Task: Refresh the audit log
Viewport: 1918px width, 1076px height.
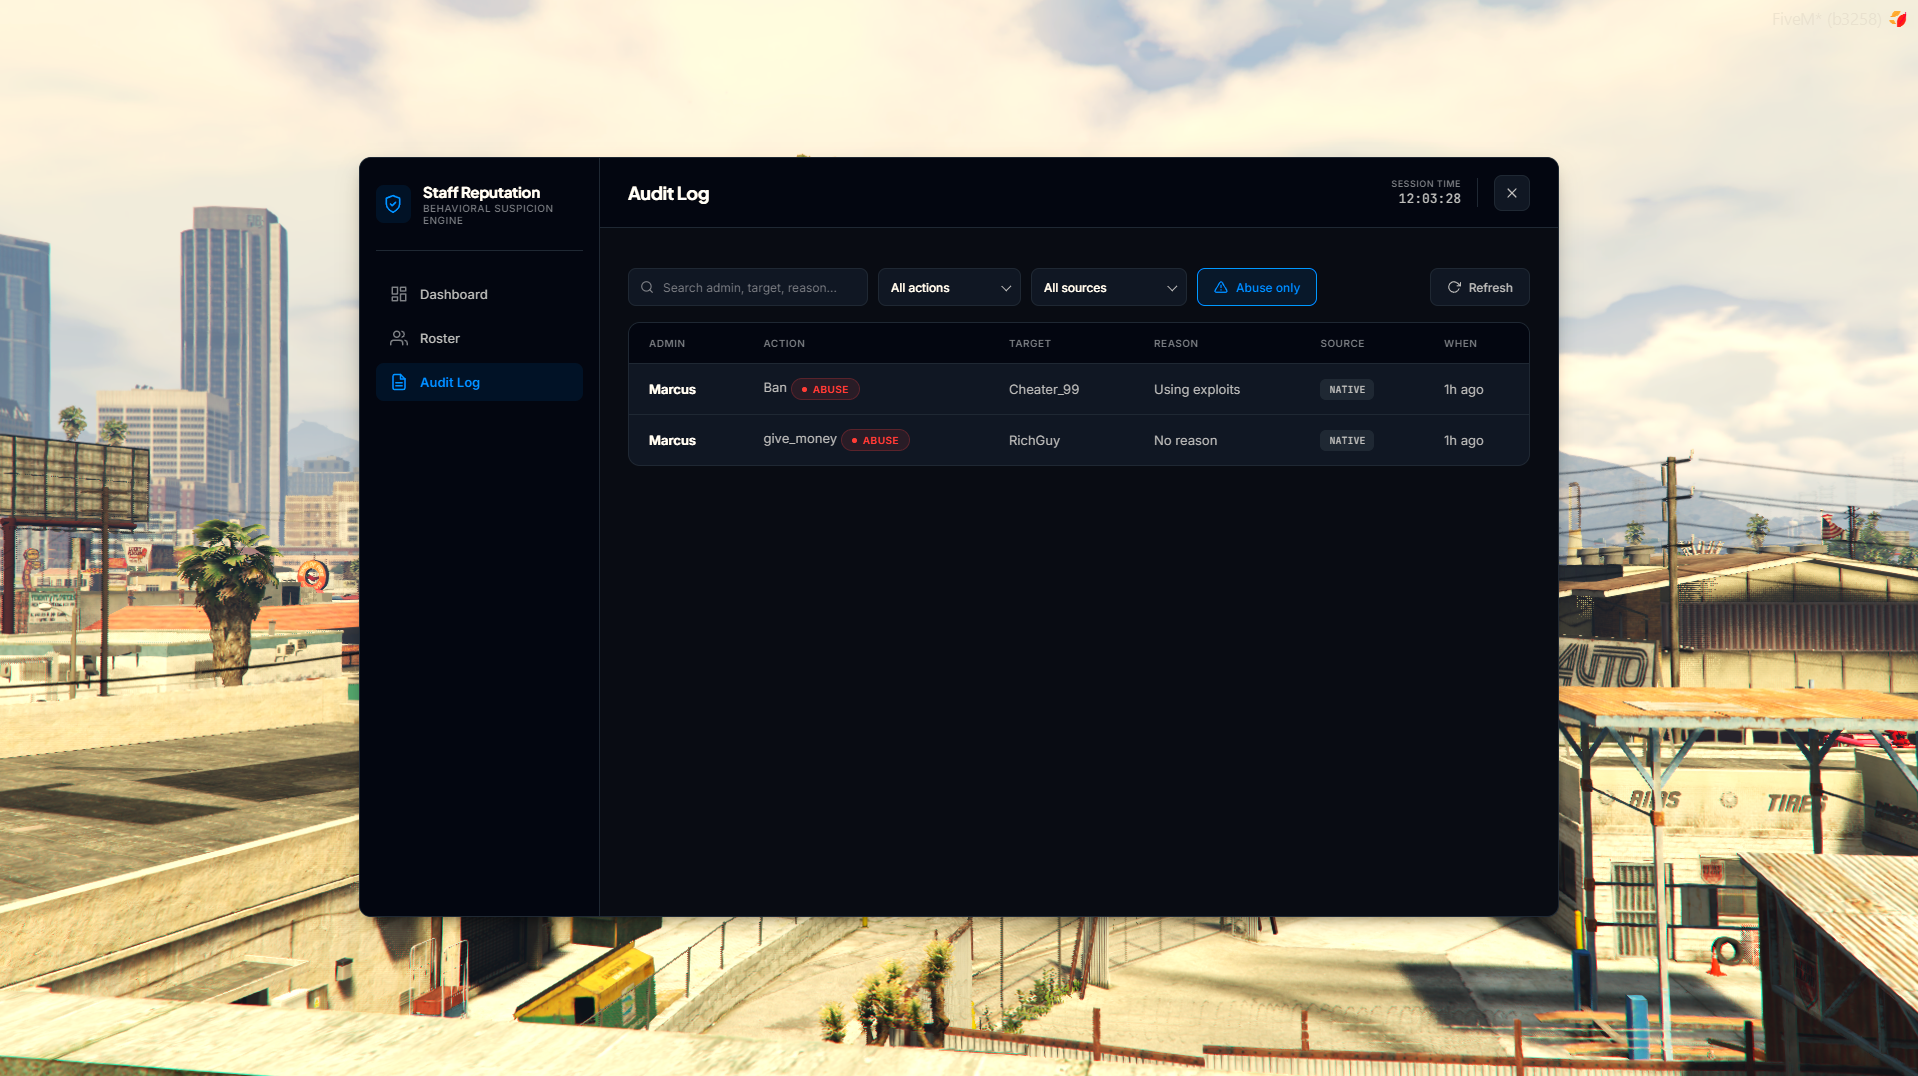Action: pyautogui.click(x=1479, y=287)
